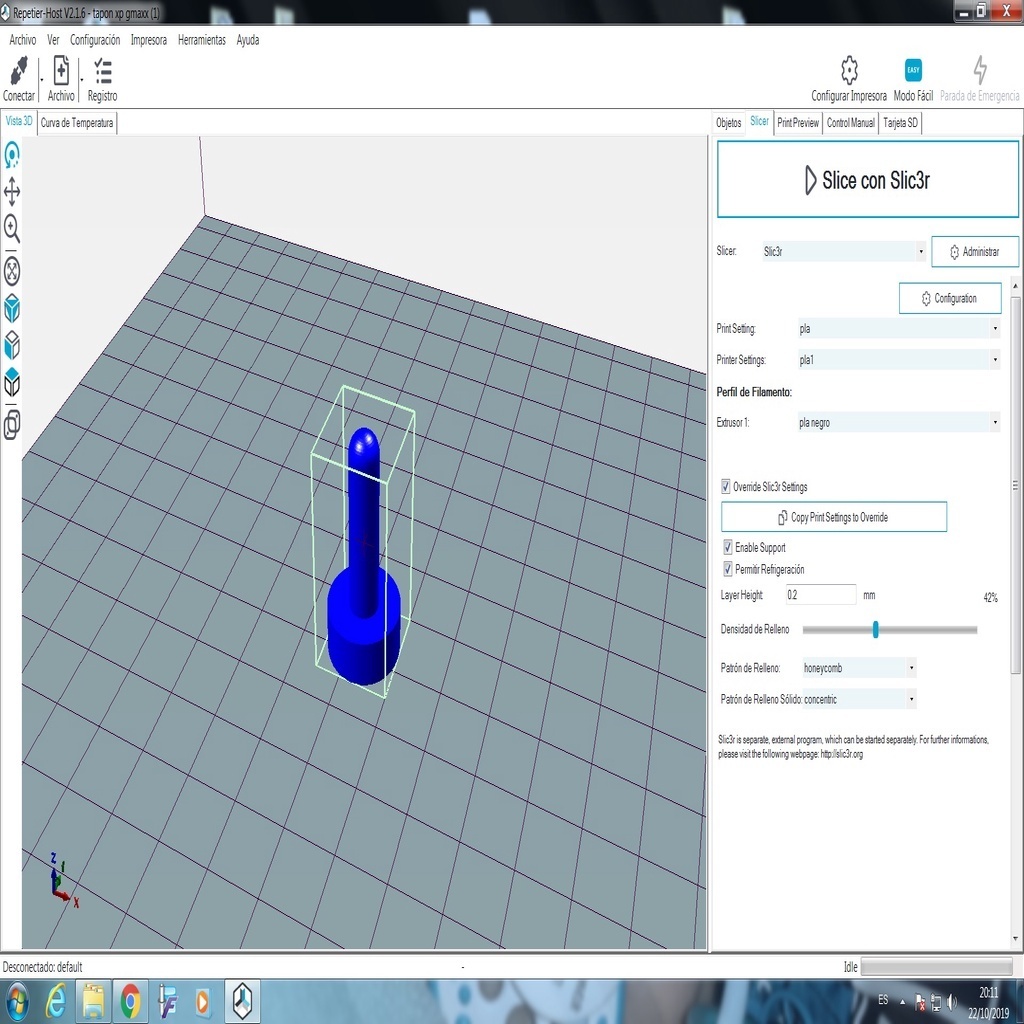Switch to the Print Preview tab

[797, 122]
